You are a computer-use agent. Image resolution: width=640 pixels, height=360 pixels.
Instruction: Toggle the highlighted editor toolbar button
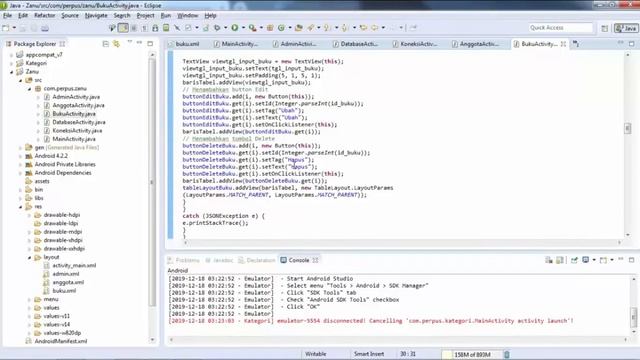(x=123, y=28)
